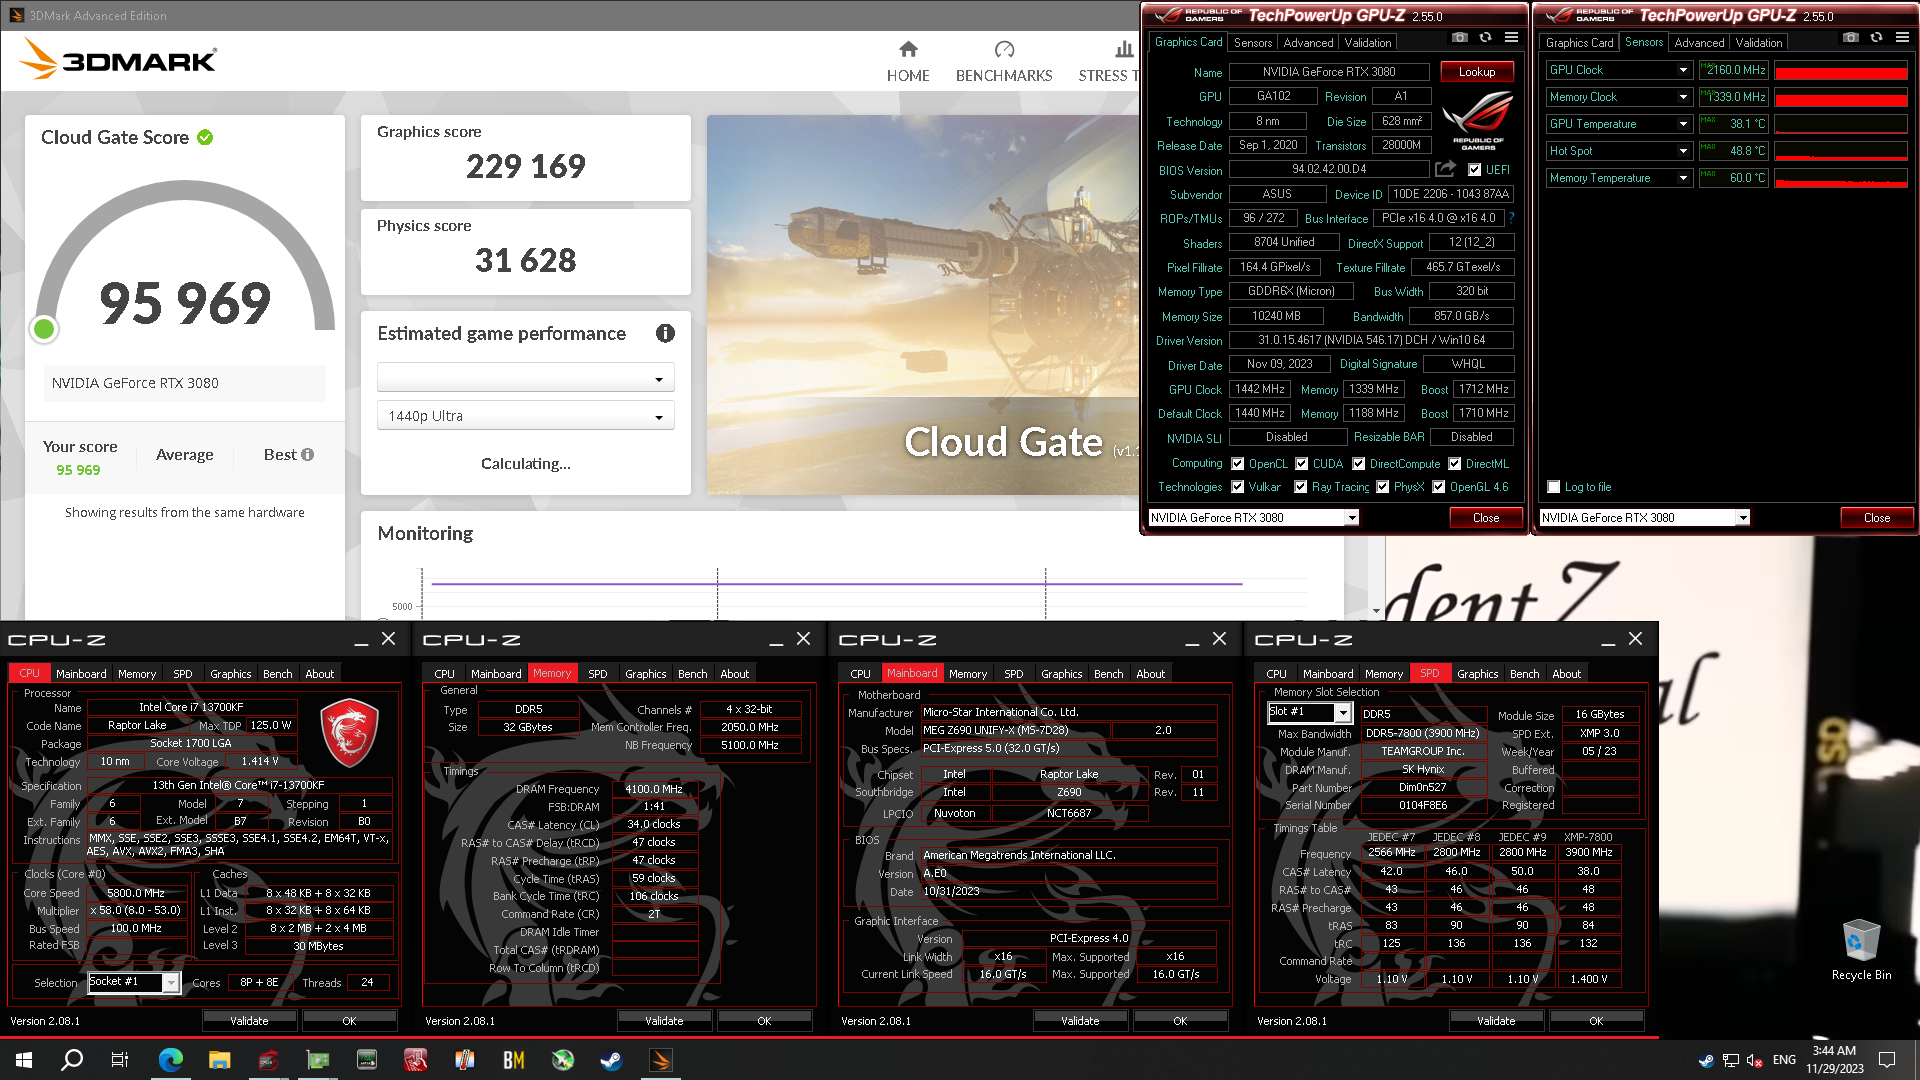The image size is (1920, 1080).
Task: Toggle the DirectML checkbox
Action: coord(1455,464)
